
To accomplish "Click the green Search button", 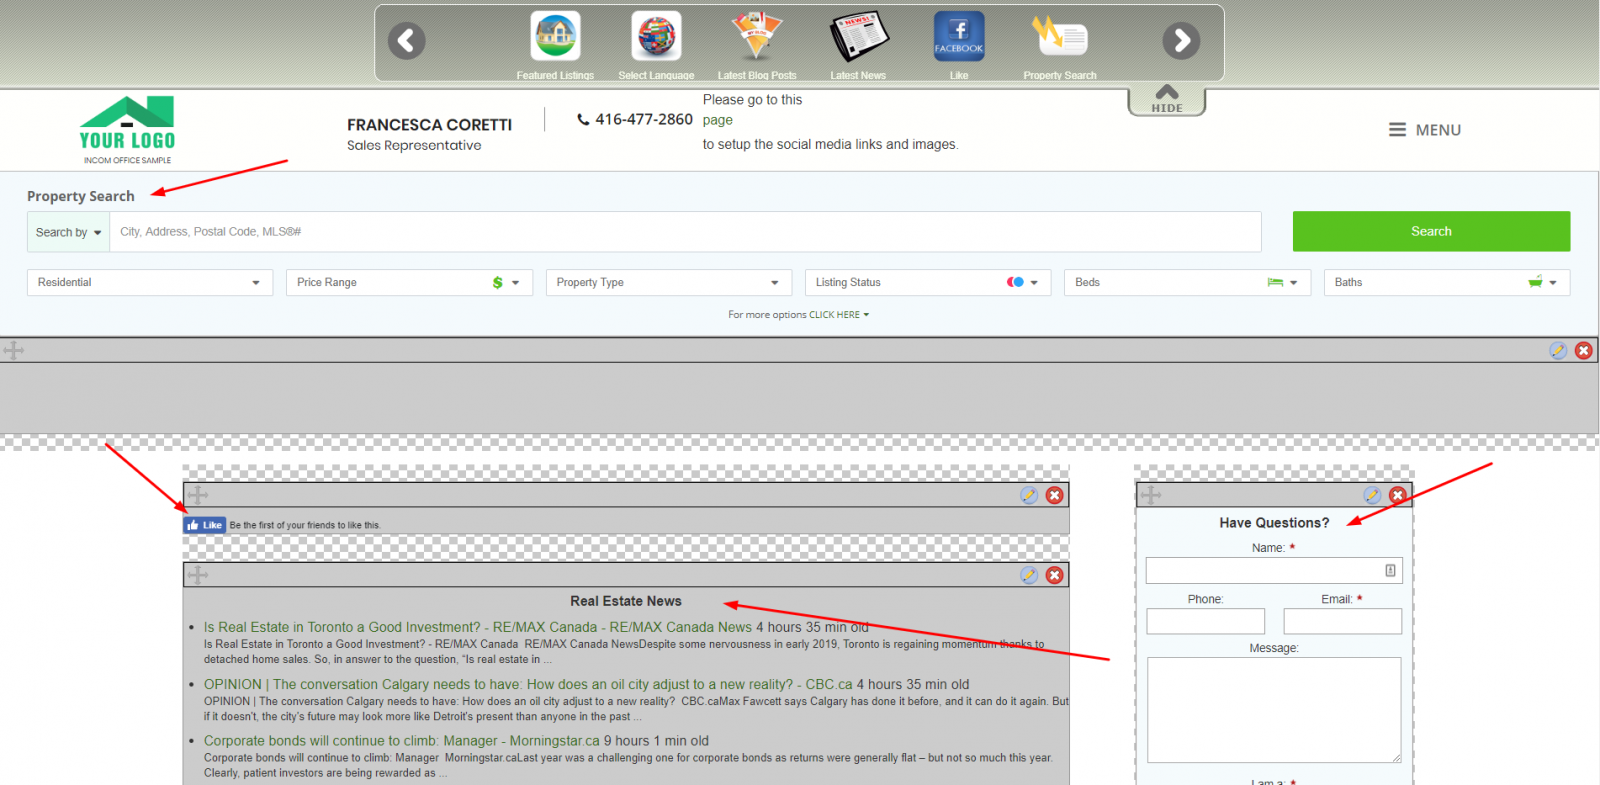I will click(x=1430, y=231).
